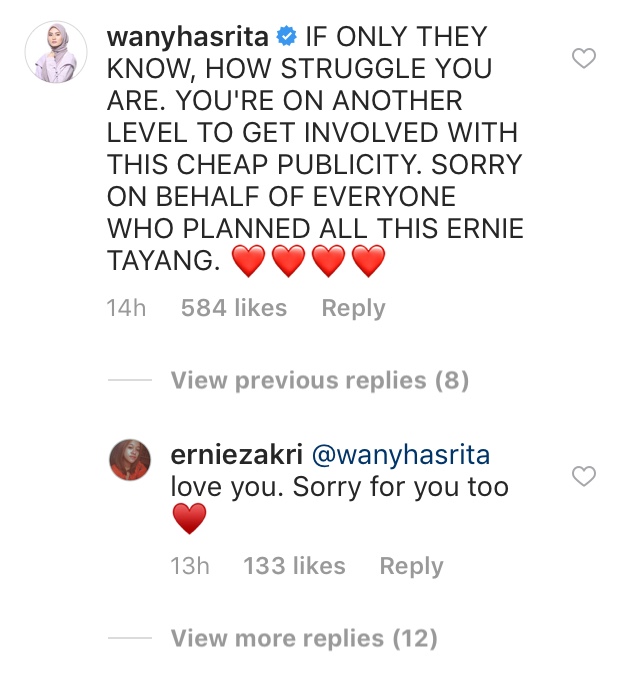Reply to erniezakri's comment

pyautogui.click(x=411, y=566)
